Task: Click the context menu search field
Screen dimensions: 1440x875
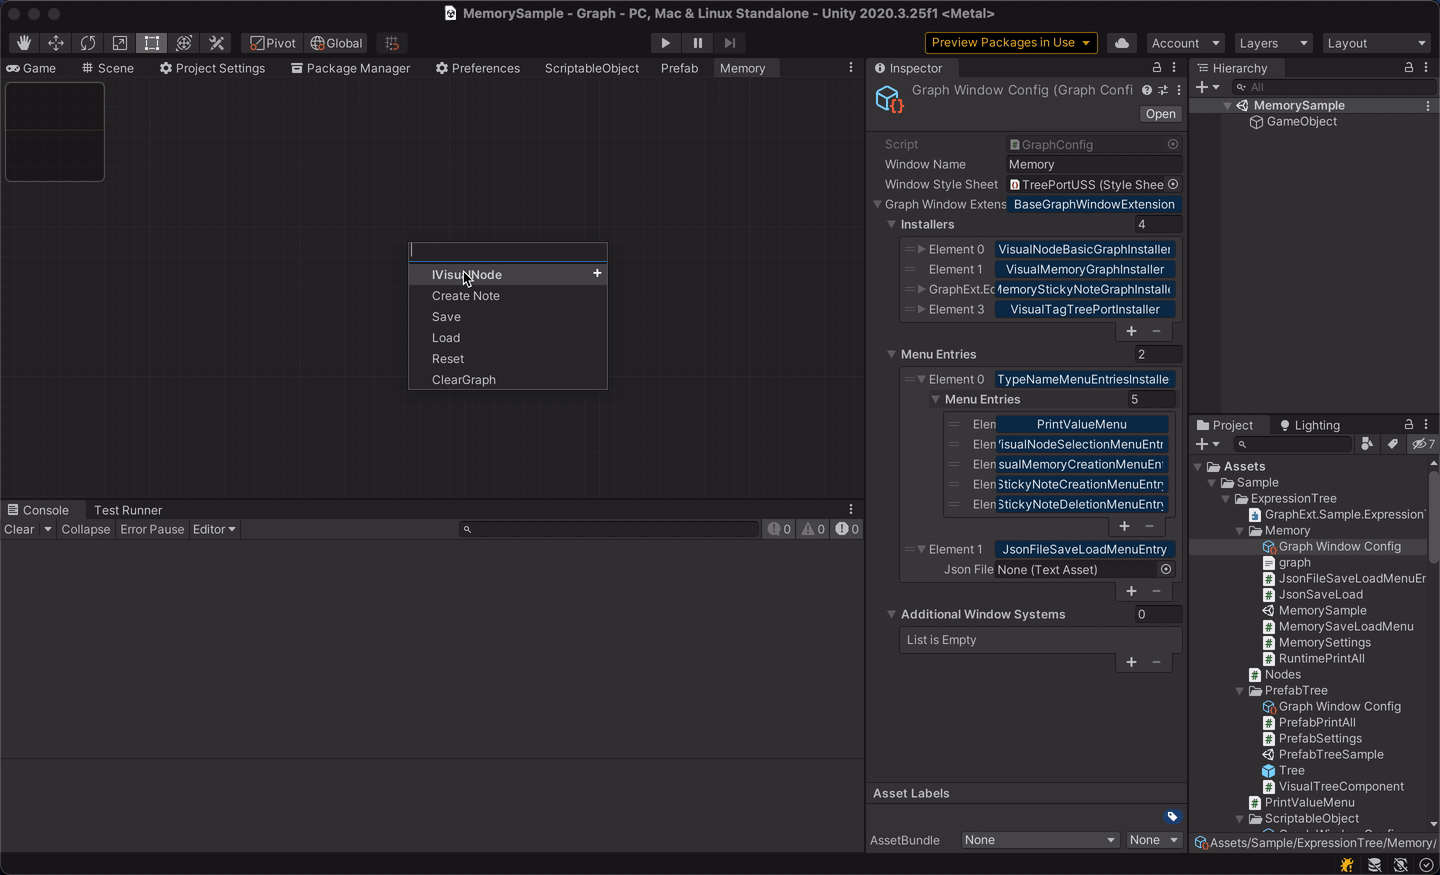Action: [x=508, y=250]
